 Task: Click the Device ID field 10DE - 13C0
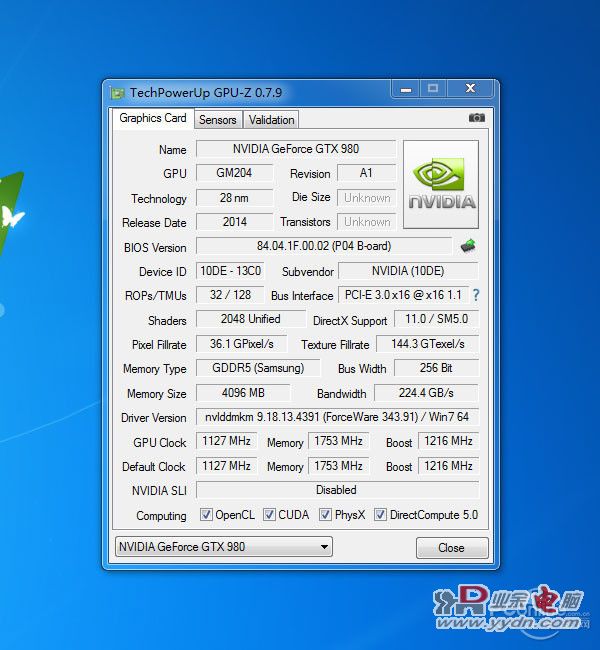[x=230, y=271]
